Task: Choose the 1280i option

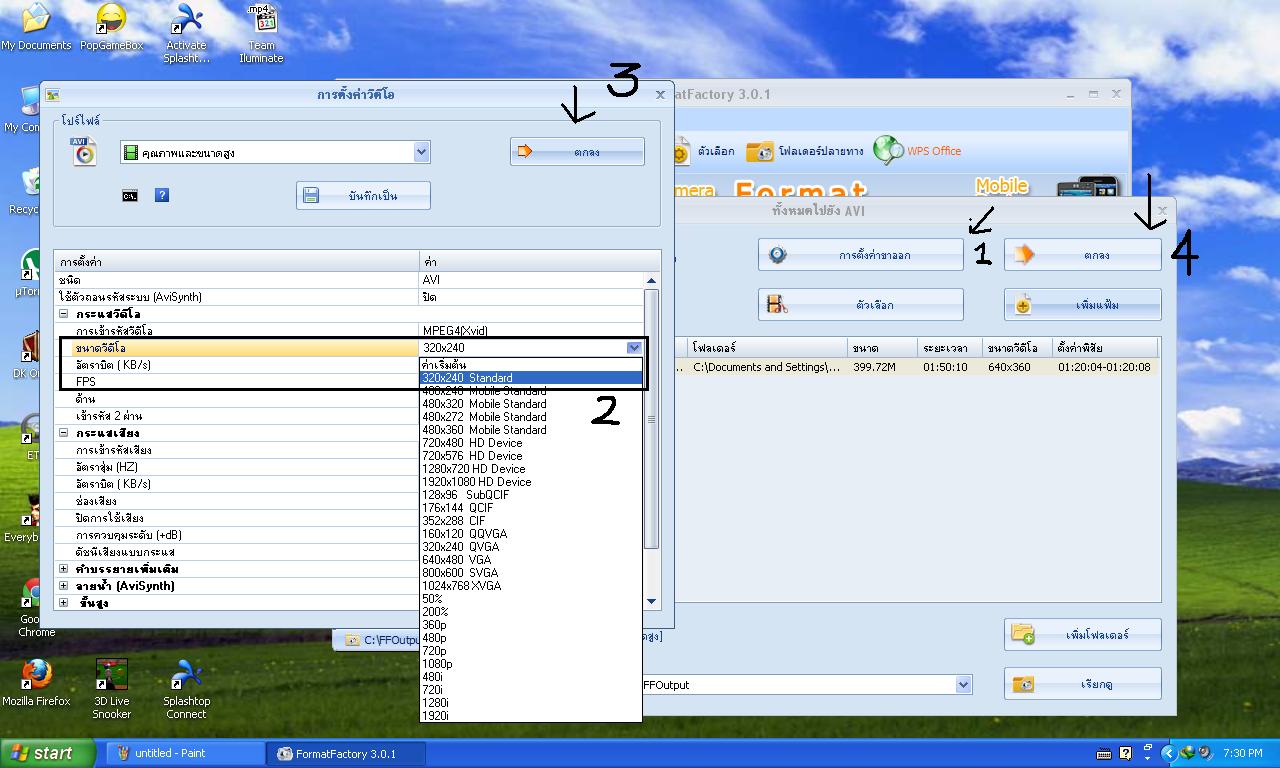Action: click(531, 703)
